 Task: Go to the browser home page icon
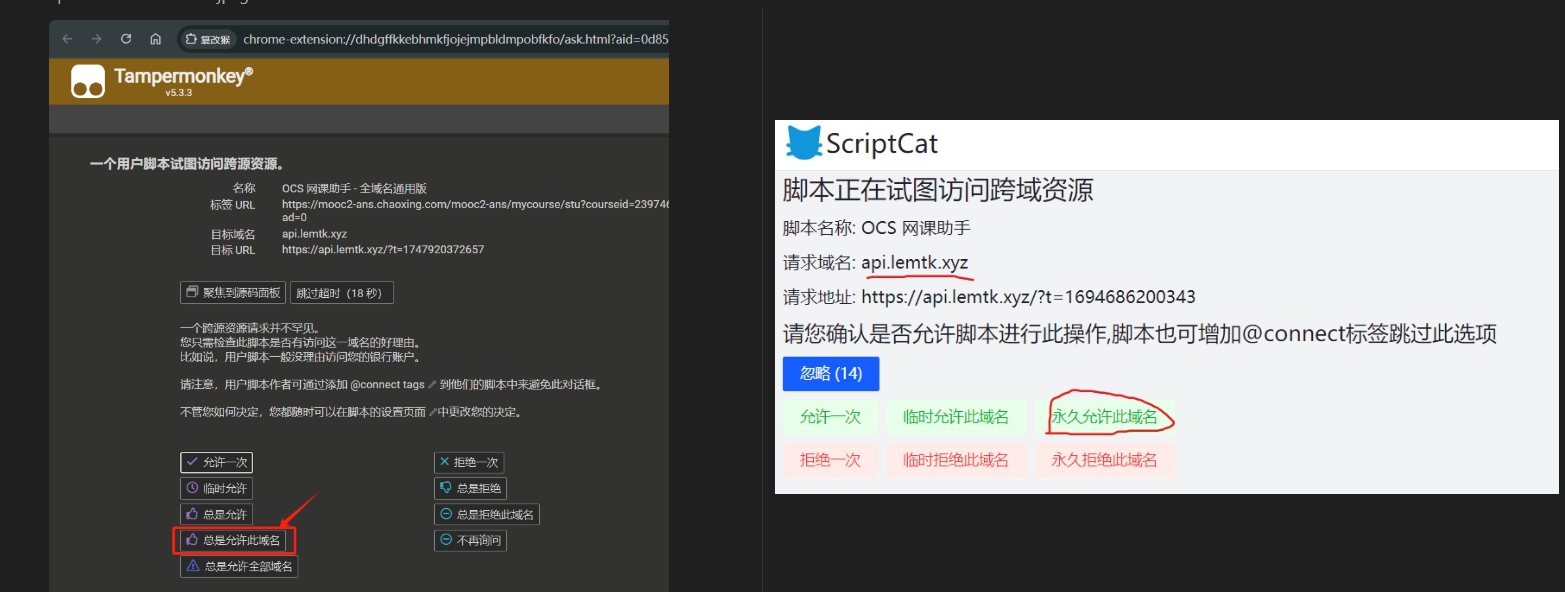(x=155, y=39)
